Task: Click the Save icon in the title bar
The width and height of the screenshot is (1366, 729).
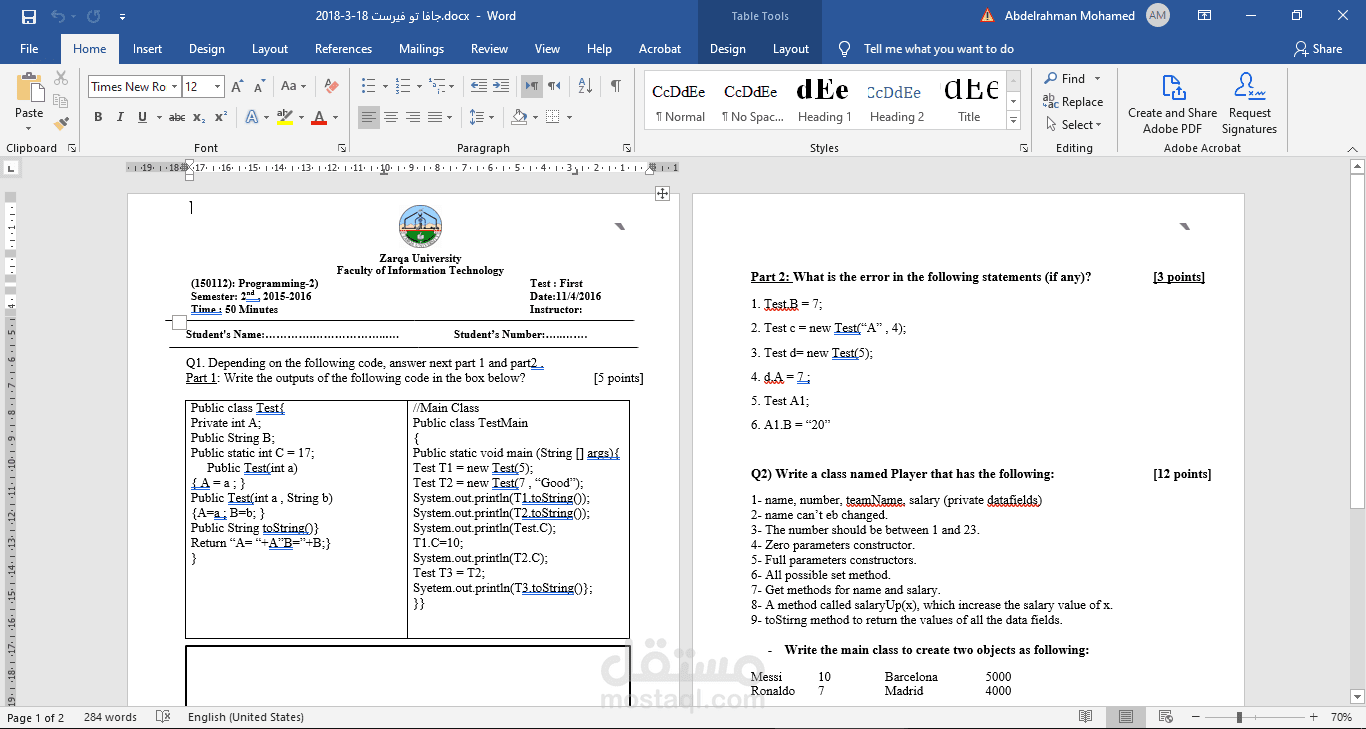Action: [29, 16]
